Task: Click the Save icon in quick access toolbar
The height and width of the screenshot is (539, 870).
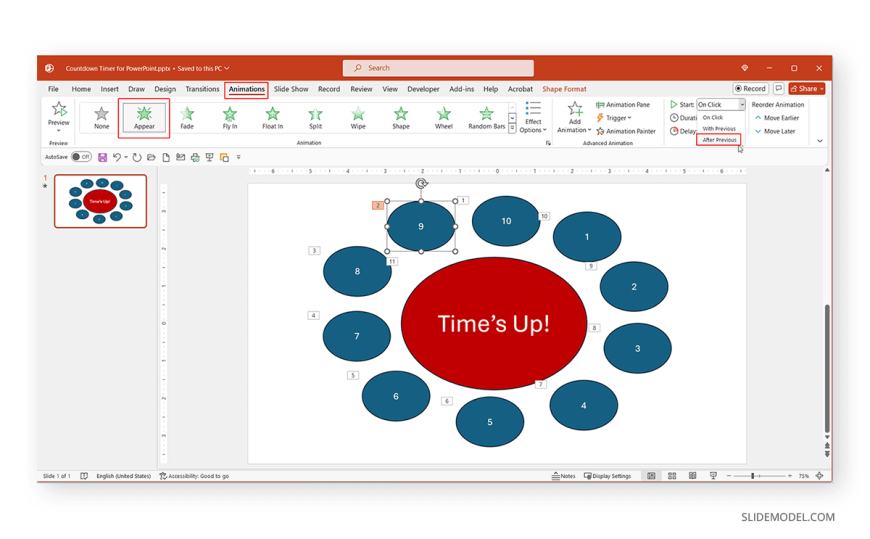Action: tap(102, 158)
